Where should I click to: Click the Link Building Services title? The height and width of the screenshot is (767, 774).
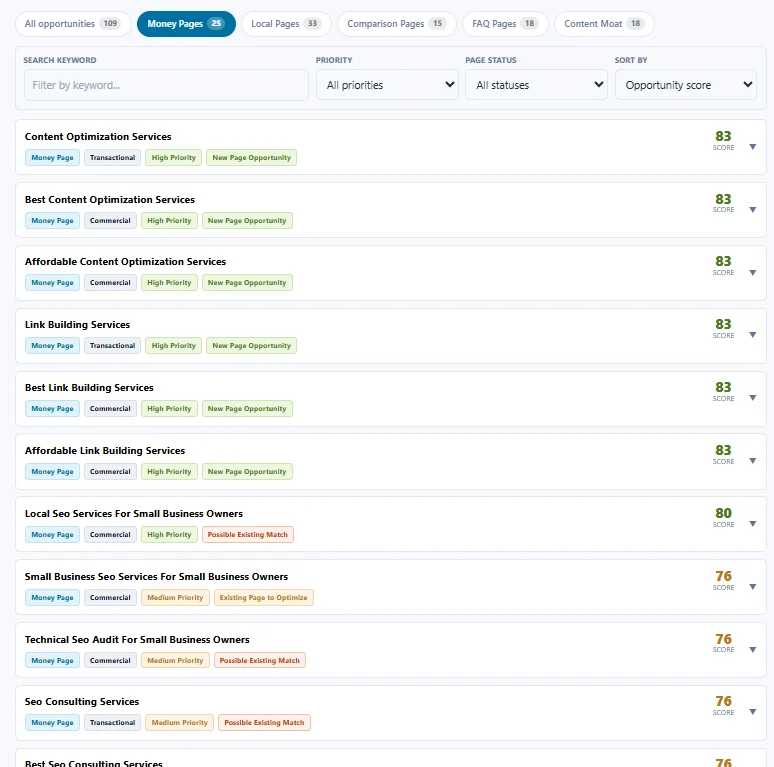click(x=77, y=325)
